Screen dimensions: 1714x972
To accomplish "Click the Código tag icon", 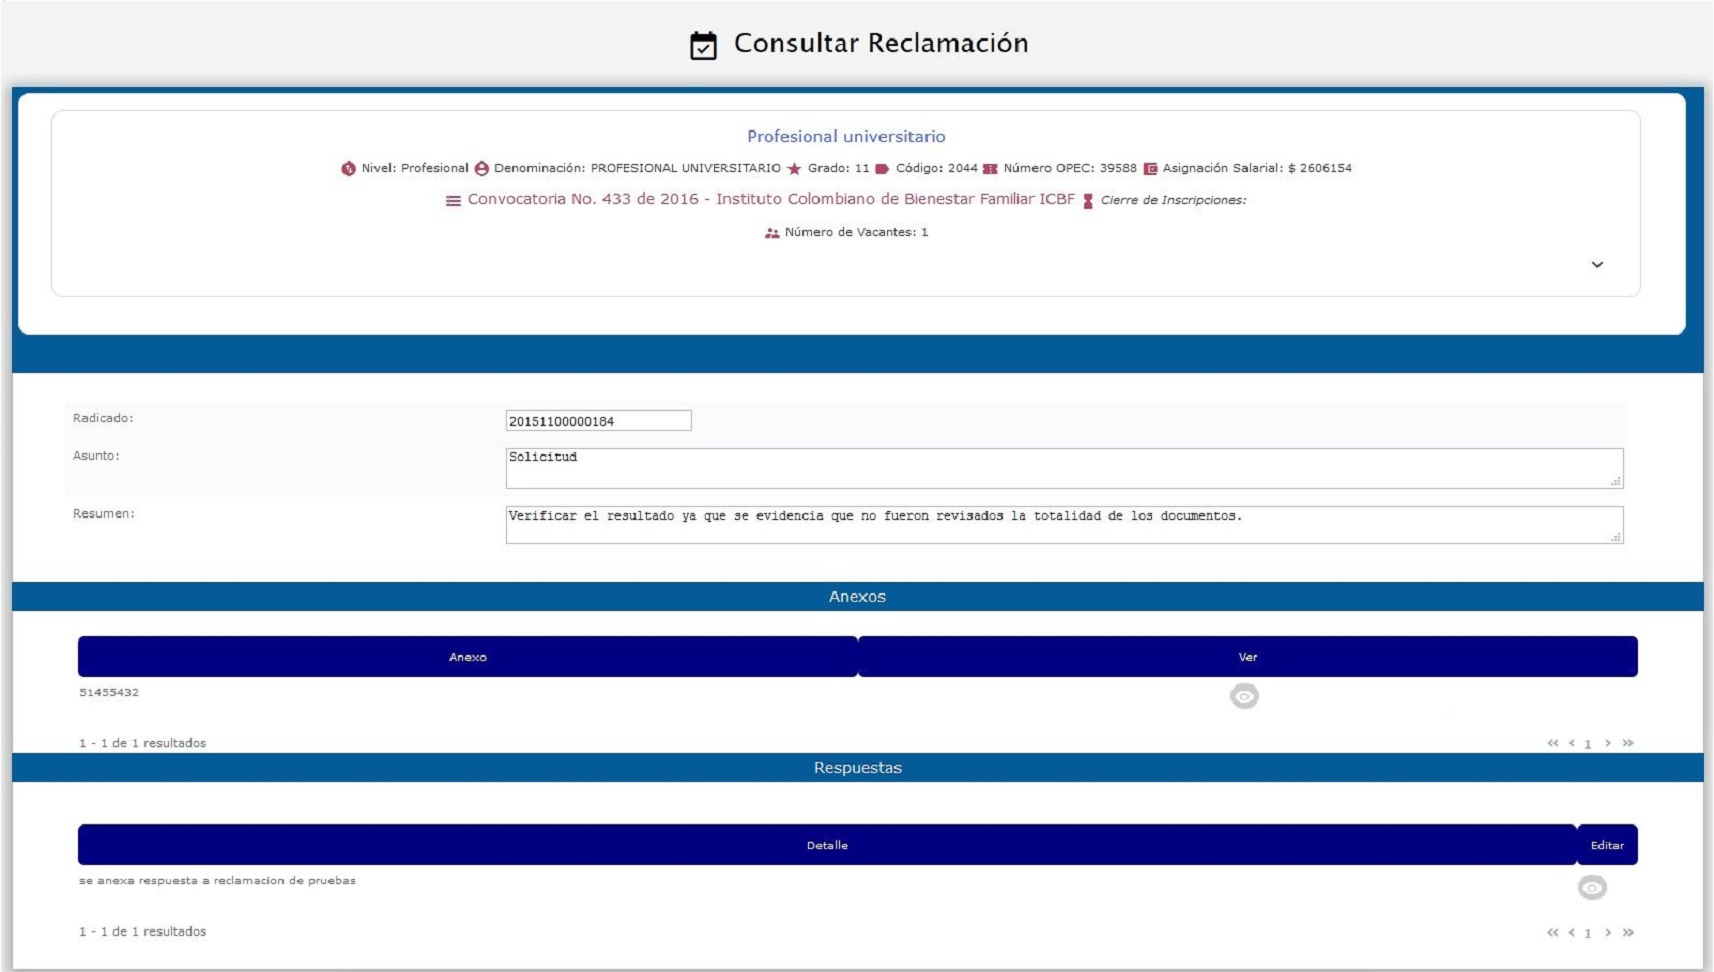I will 882,169.
